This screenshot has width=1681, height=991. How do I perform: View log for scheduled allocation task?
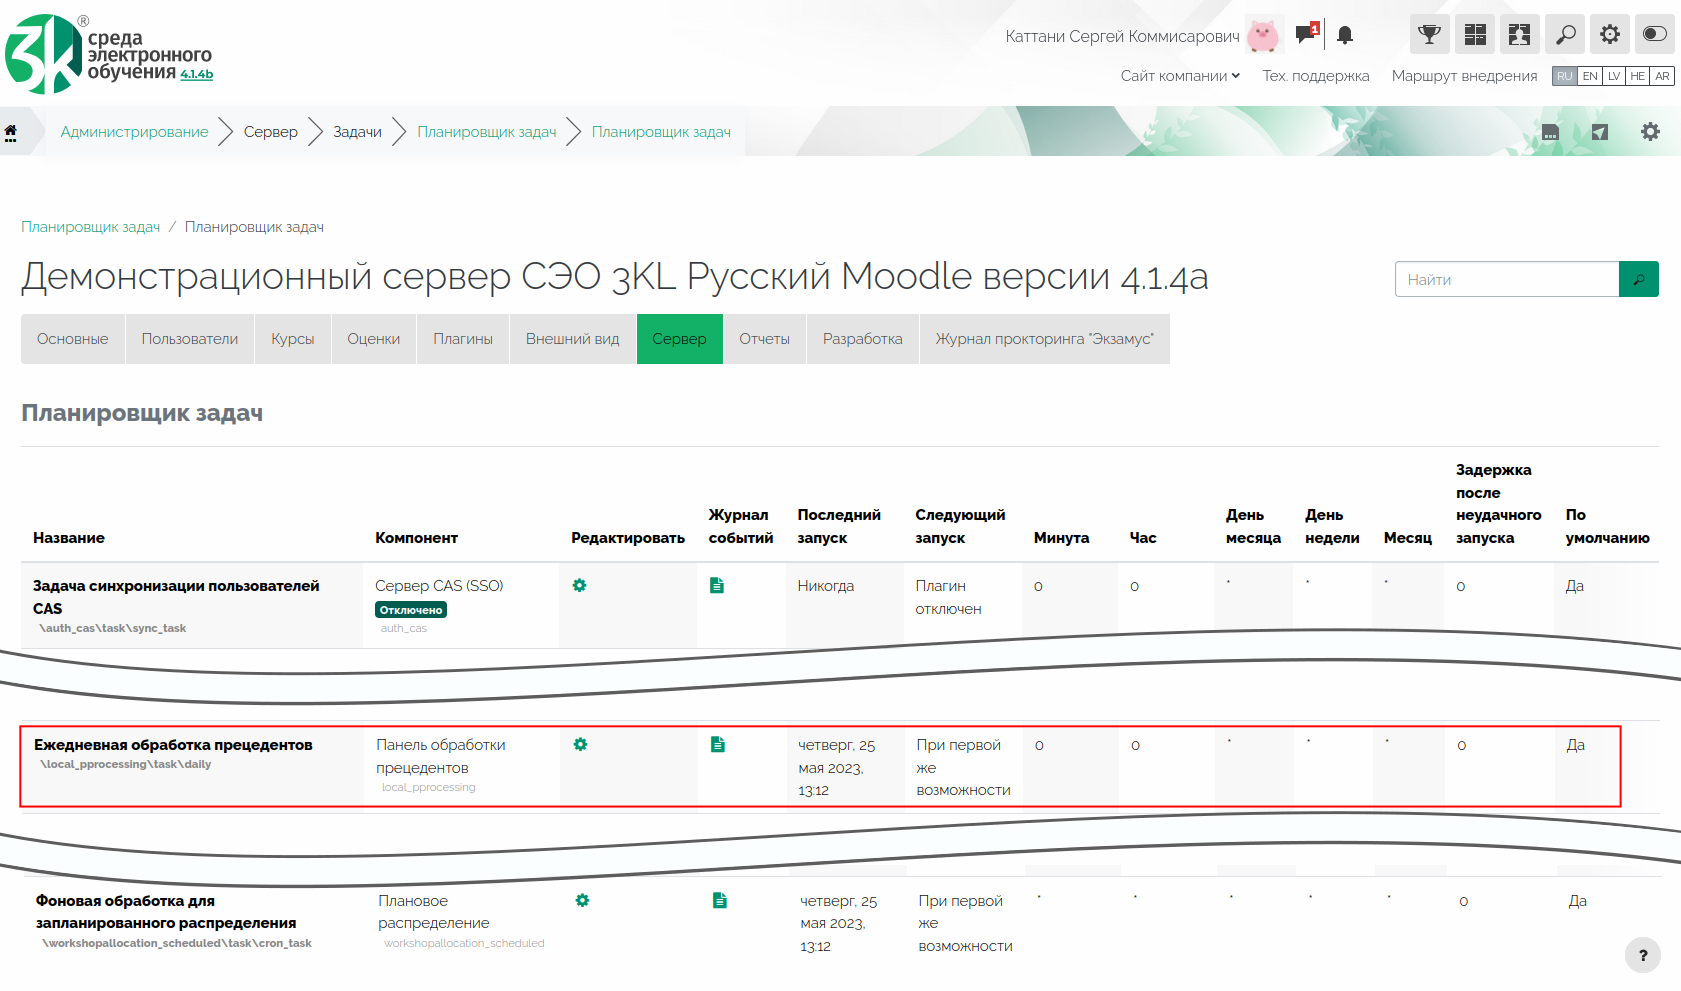719,900
